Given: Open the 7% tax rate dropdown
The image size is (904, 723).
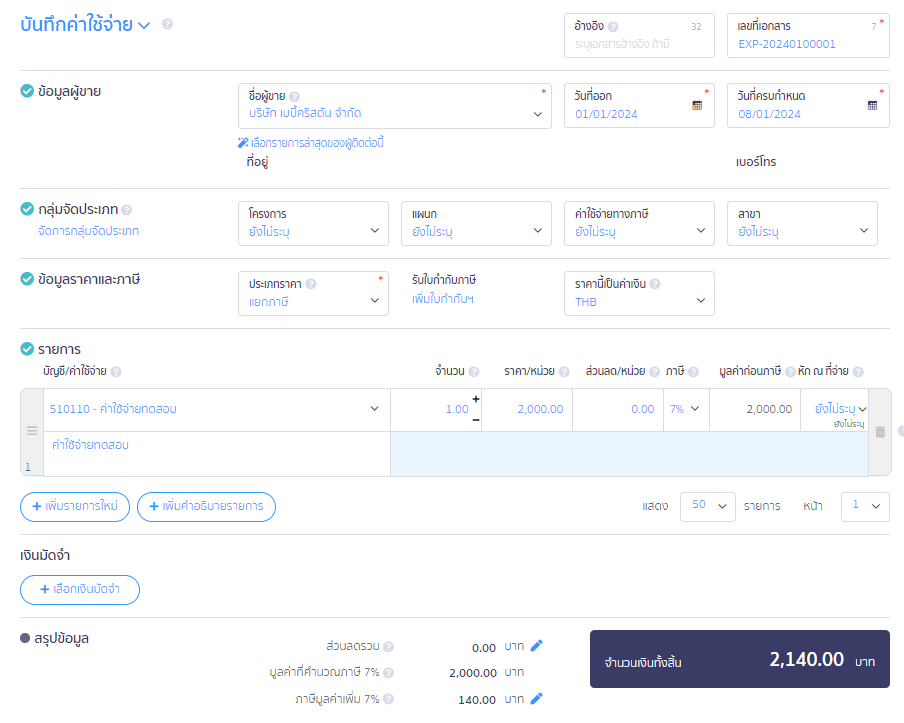Looking at the screenshot, I should [x=686, y=409].
